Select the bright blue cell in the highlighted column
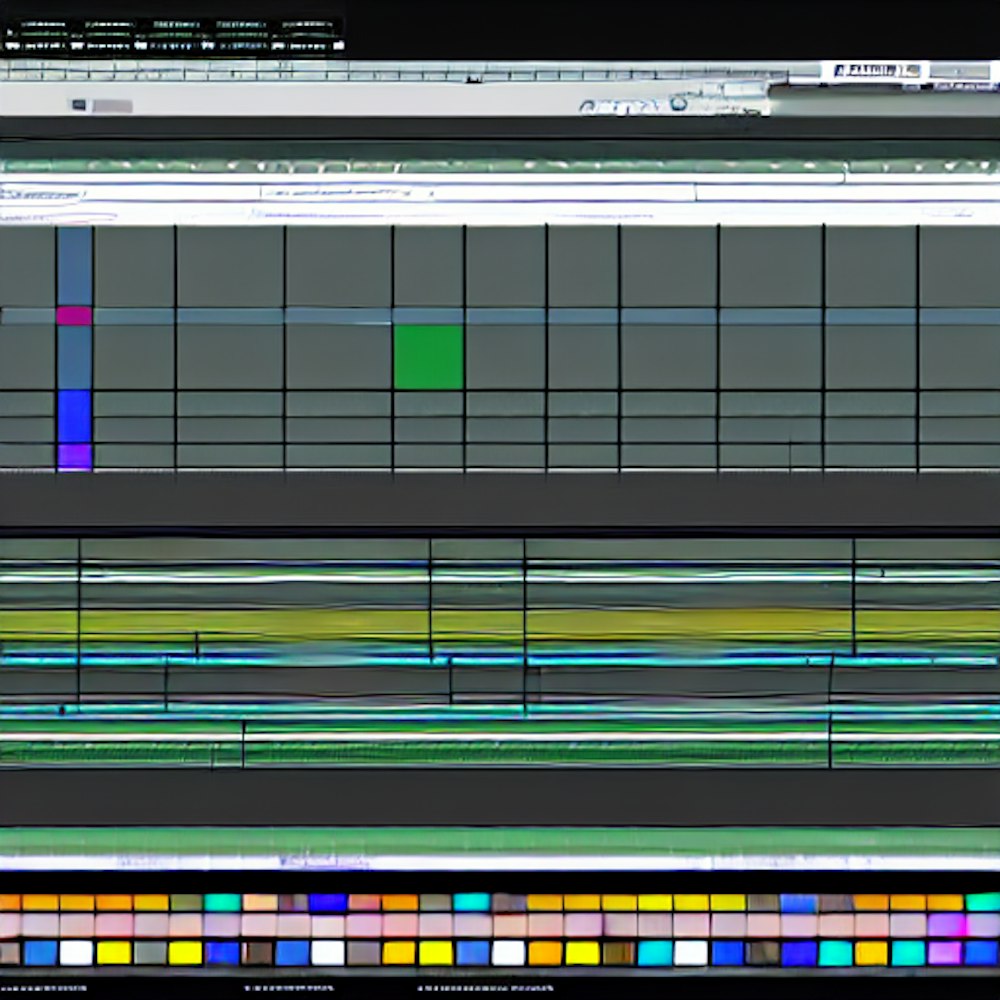Viewport: 1000px width, 1000px height. point(74,416)
